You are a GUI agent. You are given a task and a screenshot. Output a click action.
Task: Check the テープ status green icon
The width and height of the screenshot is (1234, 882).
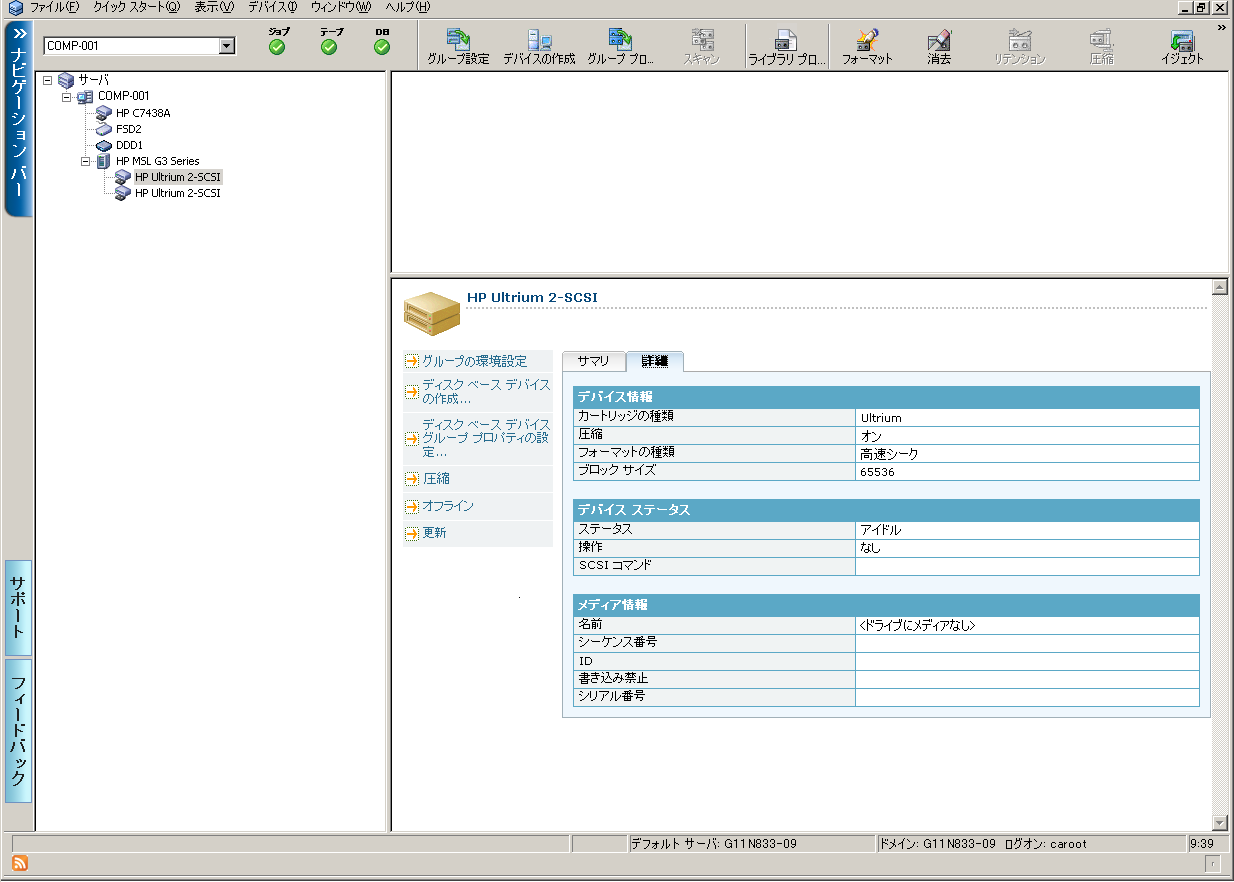tap(329, 47)
